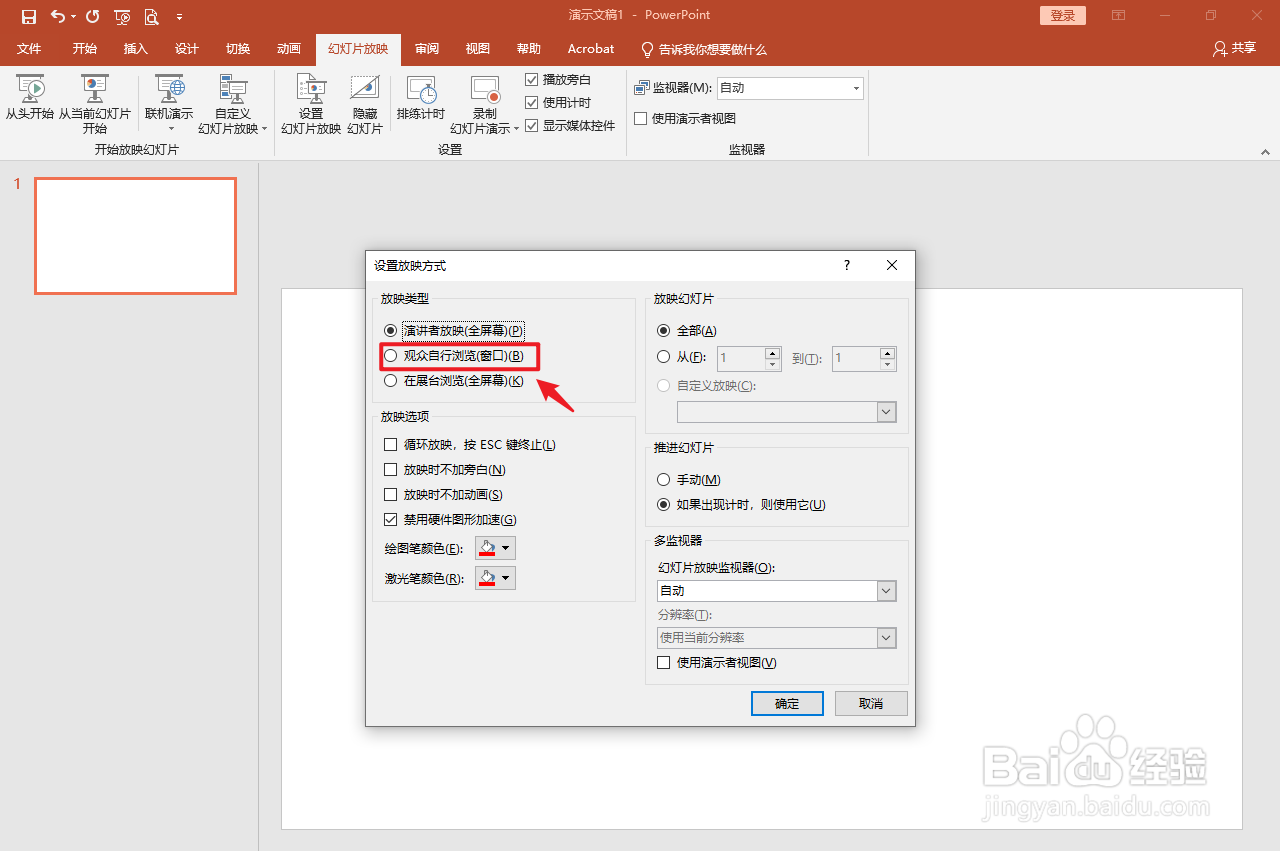Viewport: 1280px width, 851px height.
Task: Increase 到(T) slide number stepper
Action: coord(888,352)
